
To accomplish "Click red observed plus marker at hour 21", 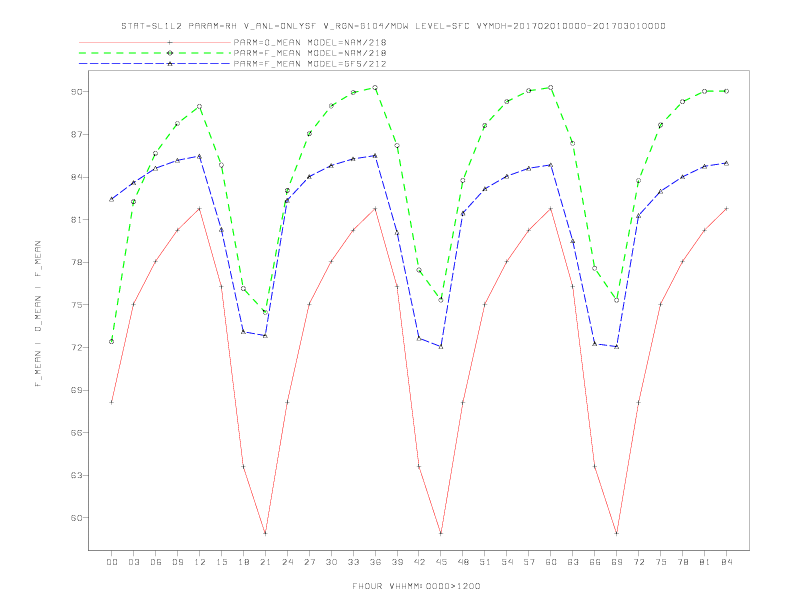I will 265,533.
